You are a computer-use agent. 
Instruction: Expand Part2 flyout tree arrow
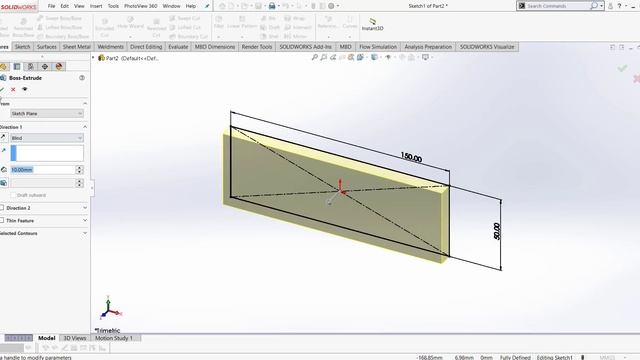93,58
